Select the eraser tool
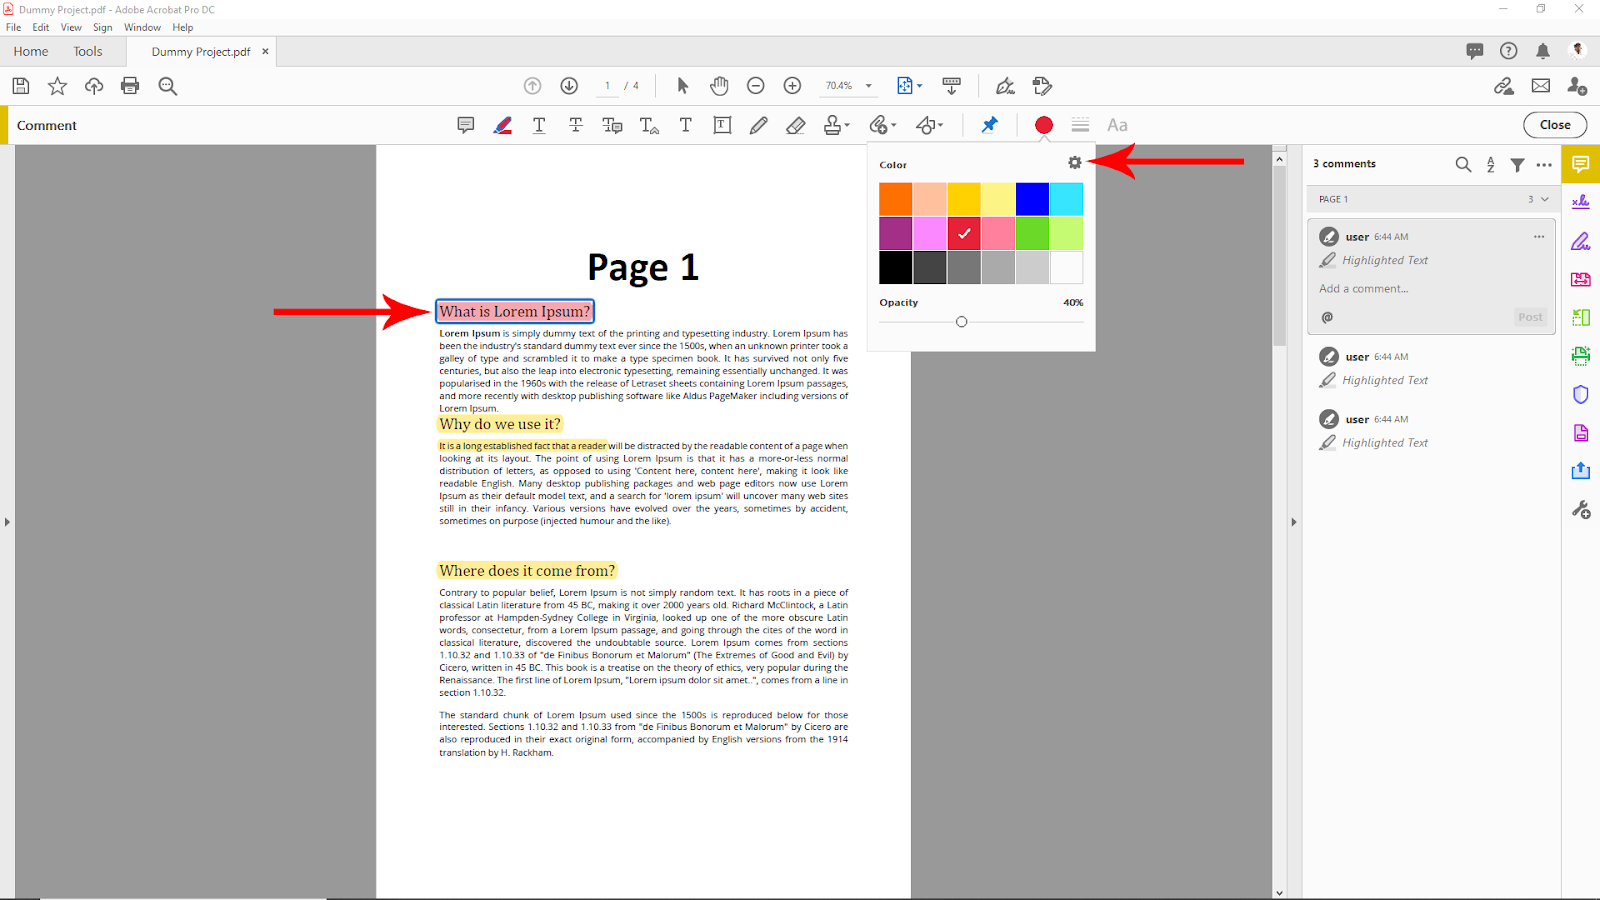Image resolution: width=1600 pixels, height=900 pixels. [x=796, y=125]
